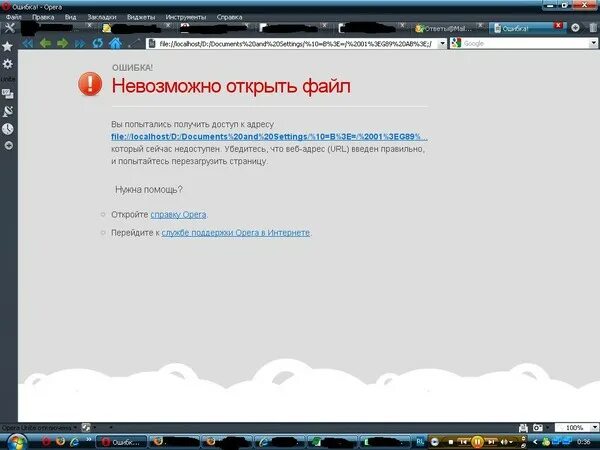Open службе поддержки Opera в Интернете link
The image size is (600, 450).
tap(235, 233)
